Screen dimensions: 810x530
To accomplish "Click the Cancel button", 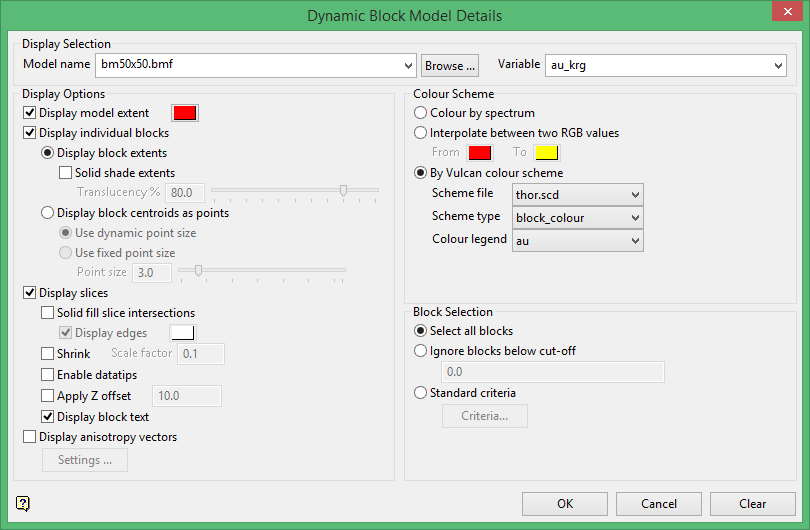I will 659,503.
